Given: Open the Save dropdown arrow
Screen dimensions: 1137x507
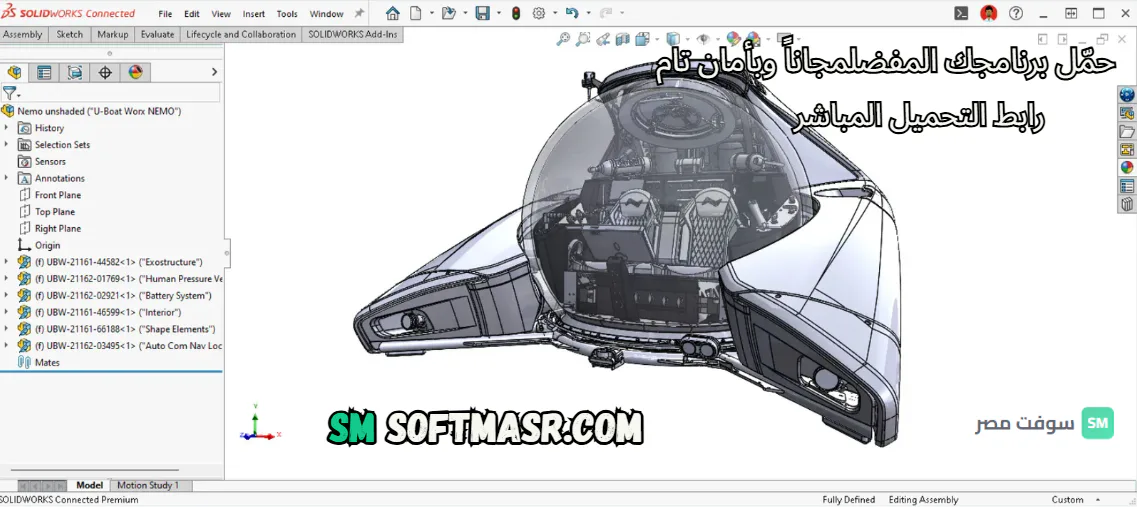Looking at the screenshot, I should pos(499,13).
